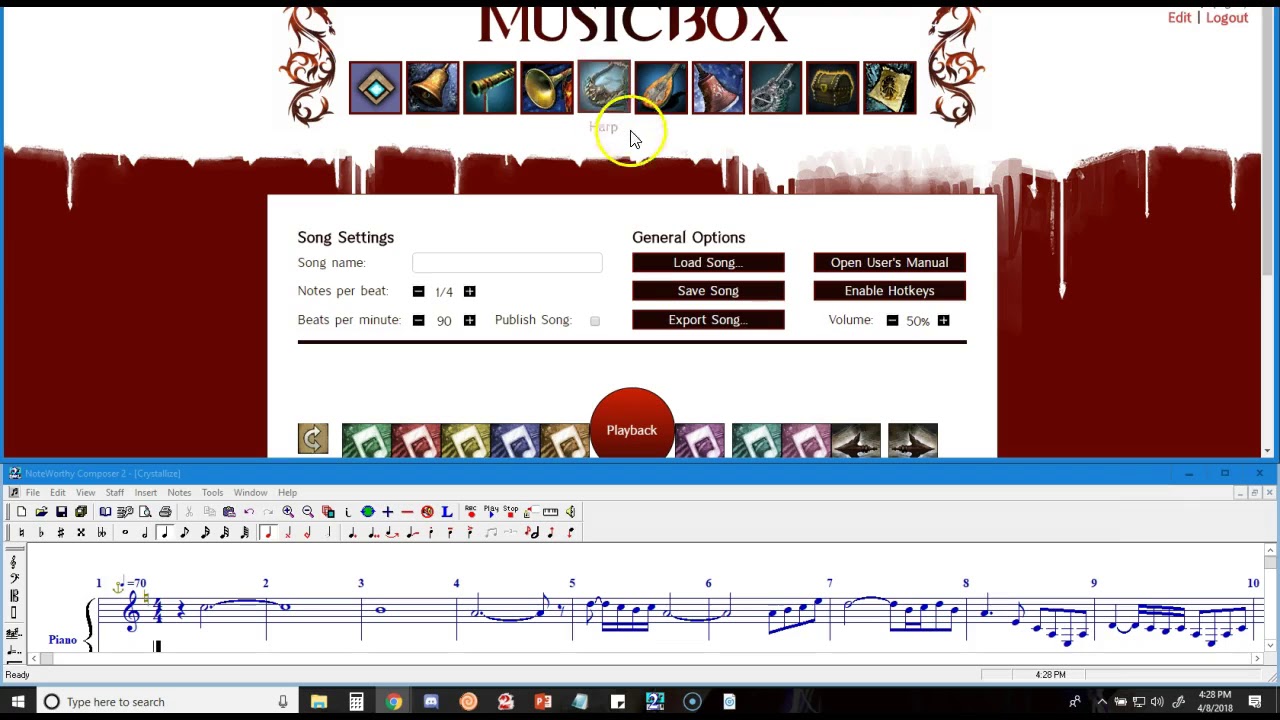
Task: Lower Volume with the minus button
Action: (892, 320)
